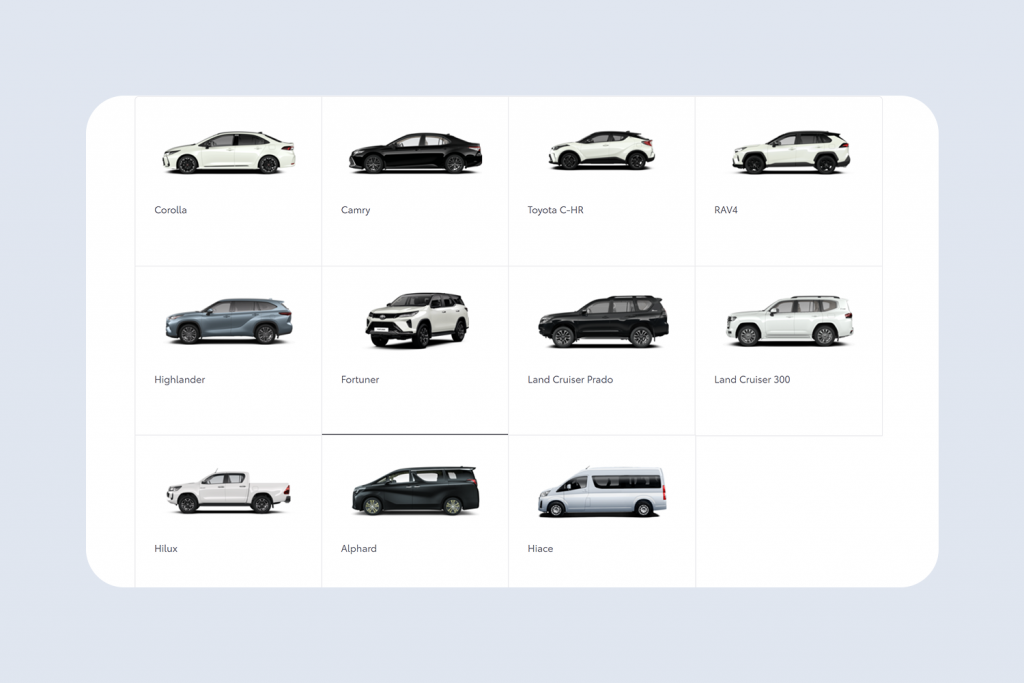Open the Alphard model label
The height and width of the screenshot is (683, 1024).
[x=359, y=549]
